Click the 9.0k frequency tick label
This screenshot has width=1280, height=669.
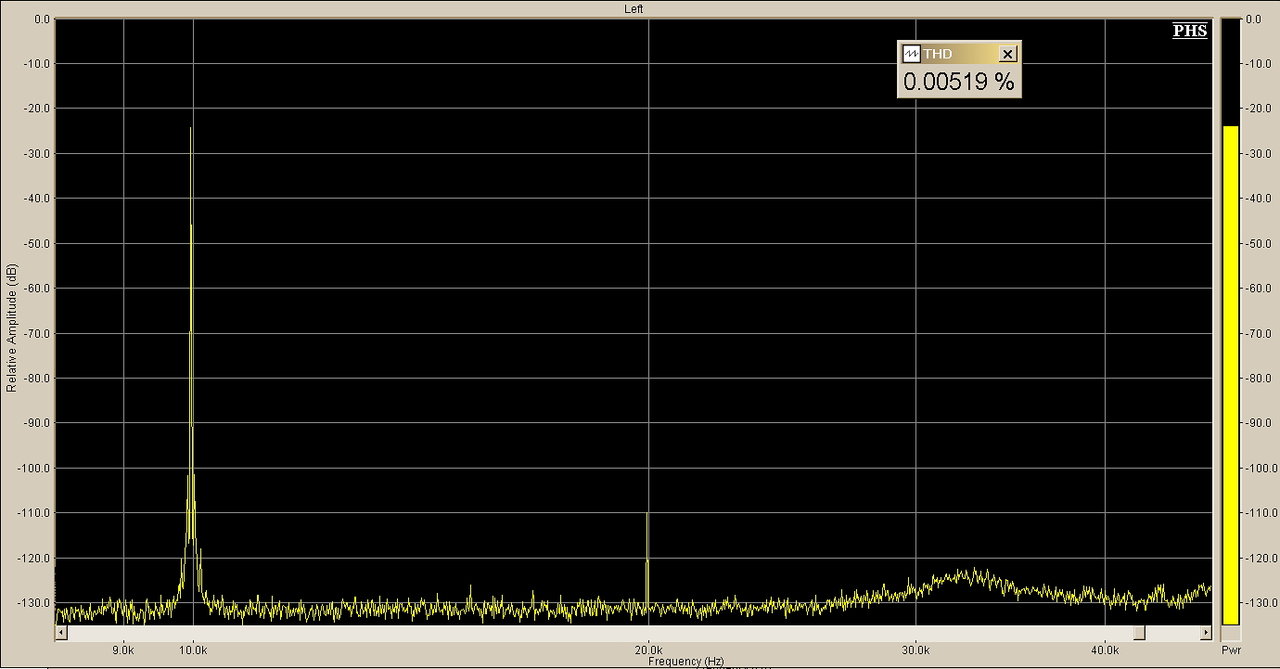[x=123, y=649]
